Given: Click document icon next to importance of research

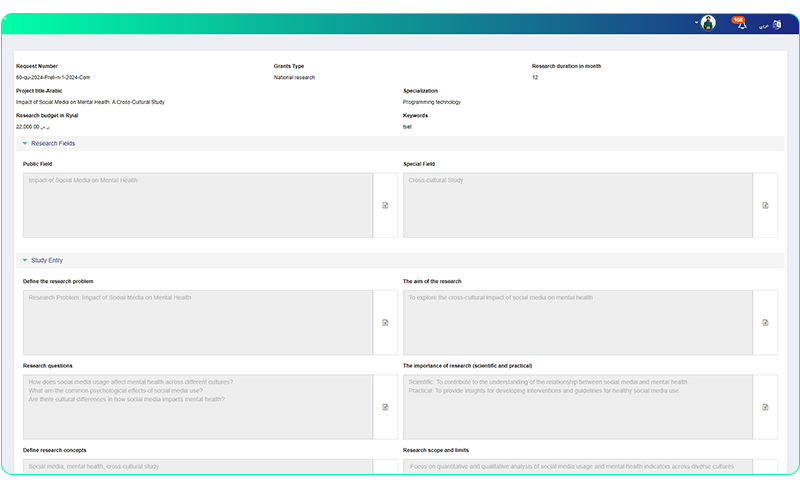Looking at the screenshot, I should pyautogui.click(x=765, y=407).
